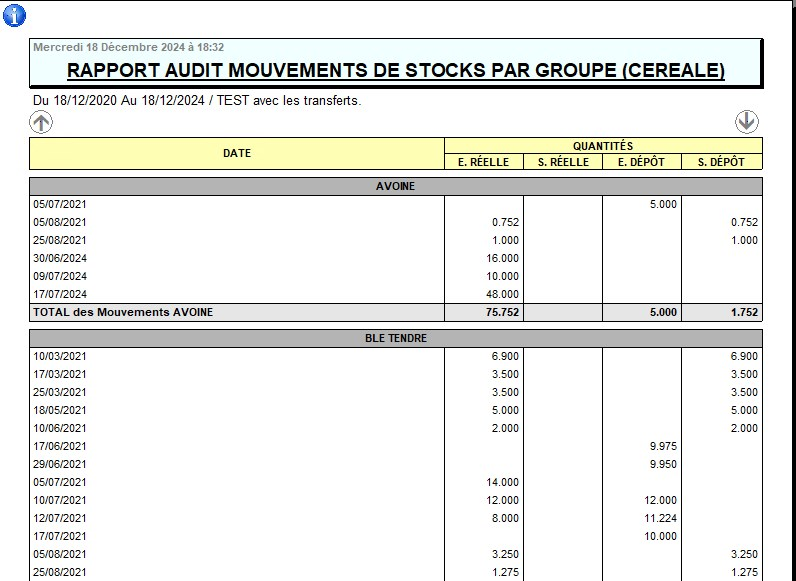Select the AVOINE group header bar

click(x=395, y=186)
